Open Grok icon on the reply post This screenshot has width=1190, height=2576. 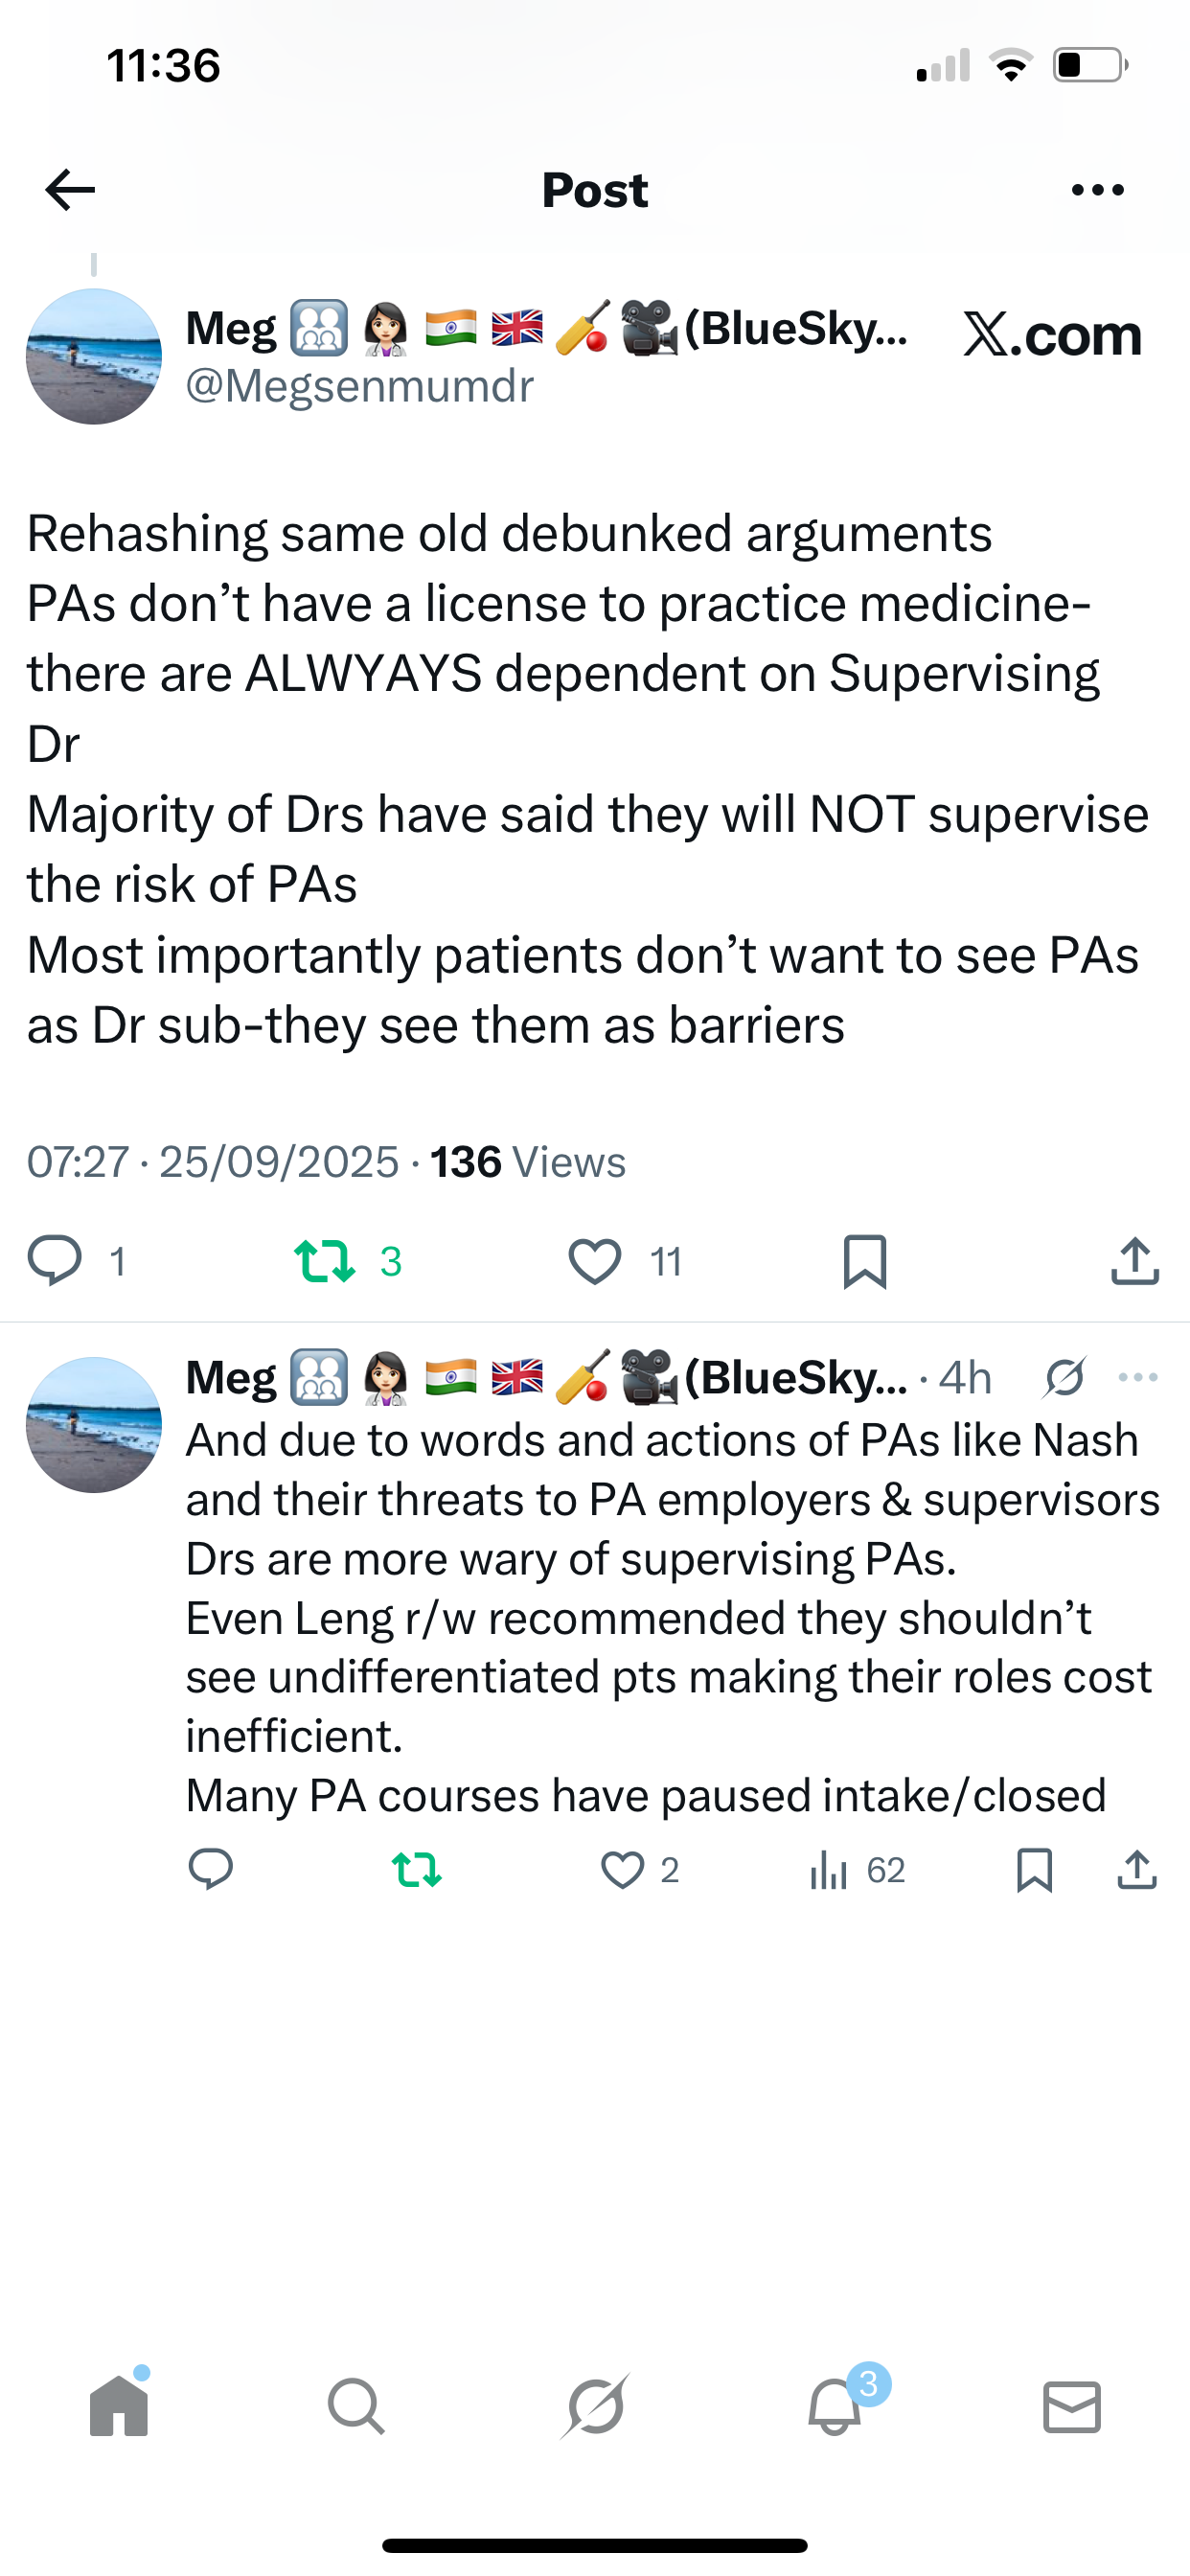click(x=1064, y=1378)
